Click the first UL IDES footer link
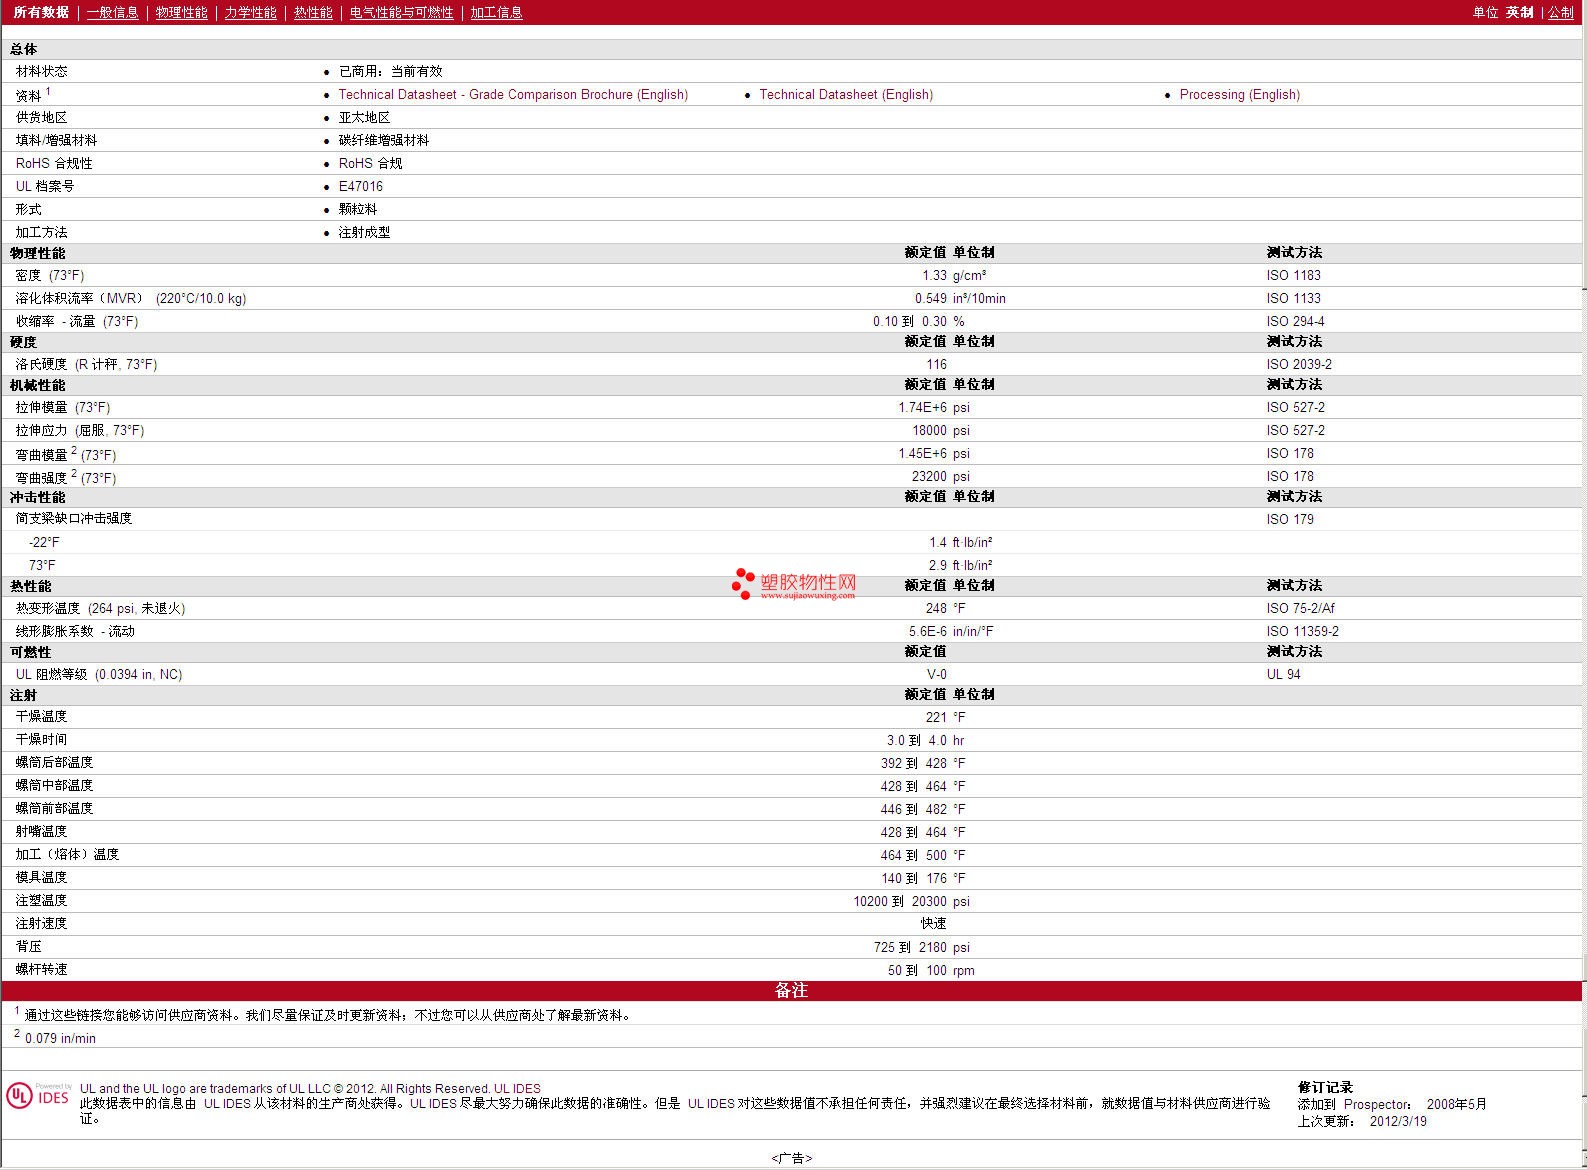 [x=517, y=1089]
